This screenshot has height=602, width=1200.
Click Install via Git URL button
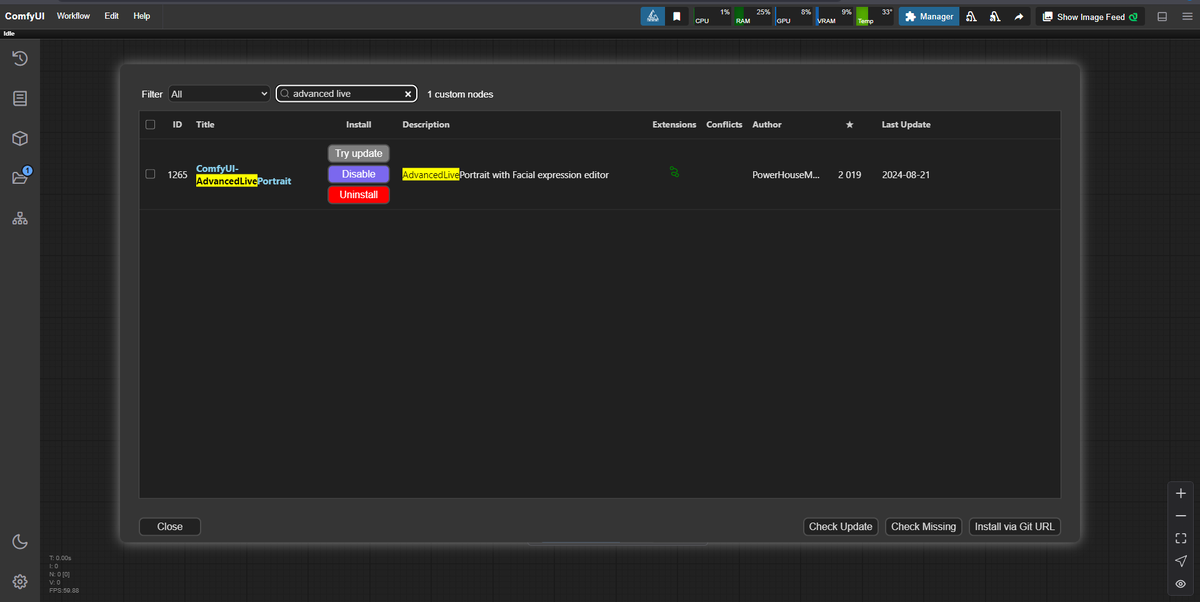point(1015,527)
